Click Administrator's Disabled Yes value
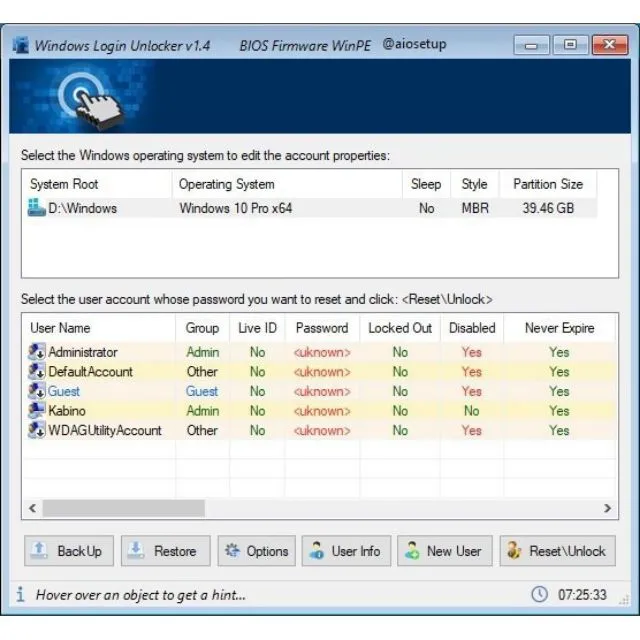 [472, 352]
